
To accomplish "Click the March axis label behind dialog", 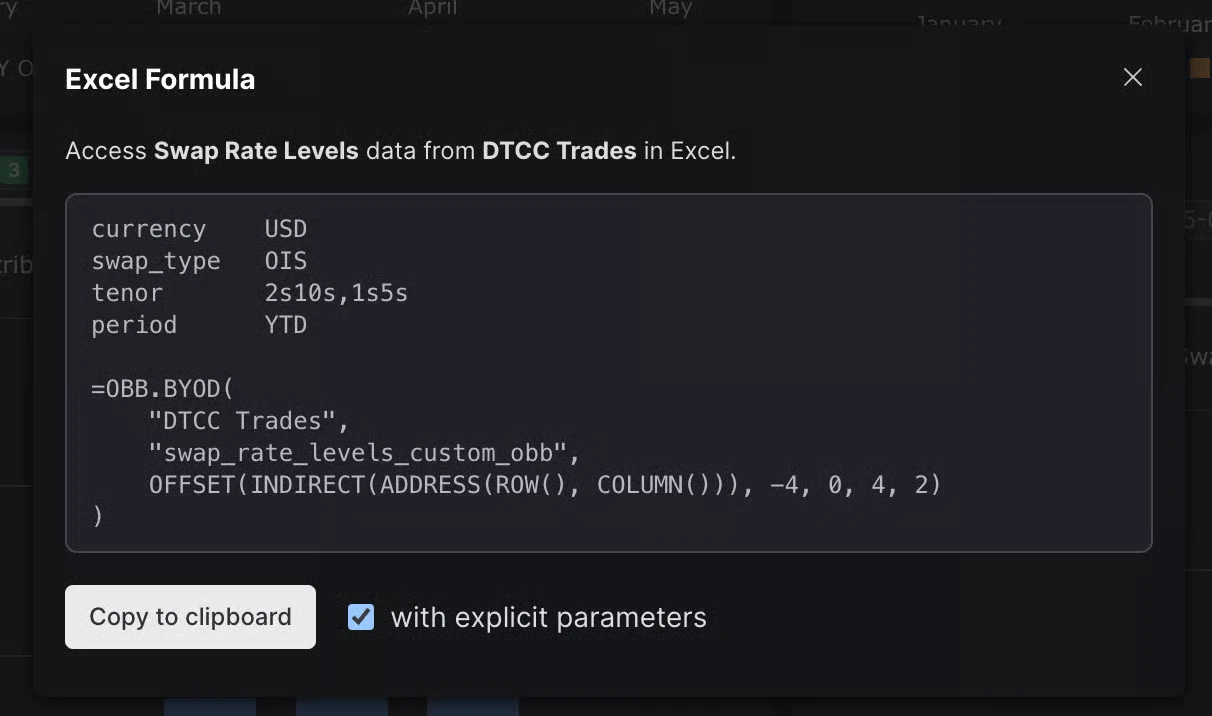I will point(189,8).
